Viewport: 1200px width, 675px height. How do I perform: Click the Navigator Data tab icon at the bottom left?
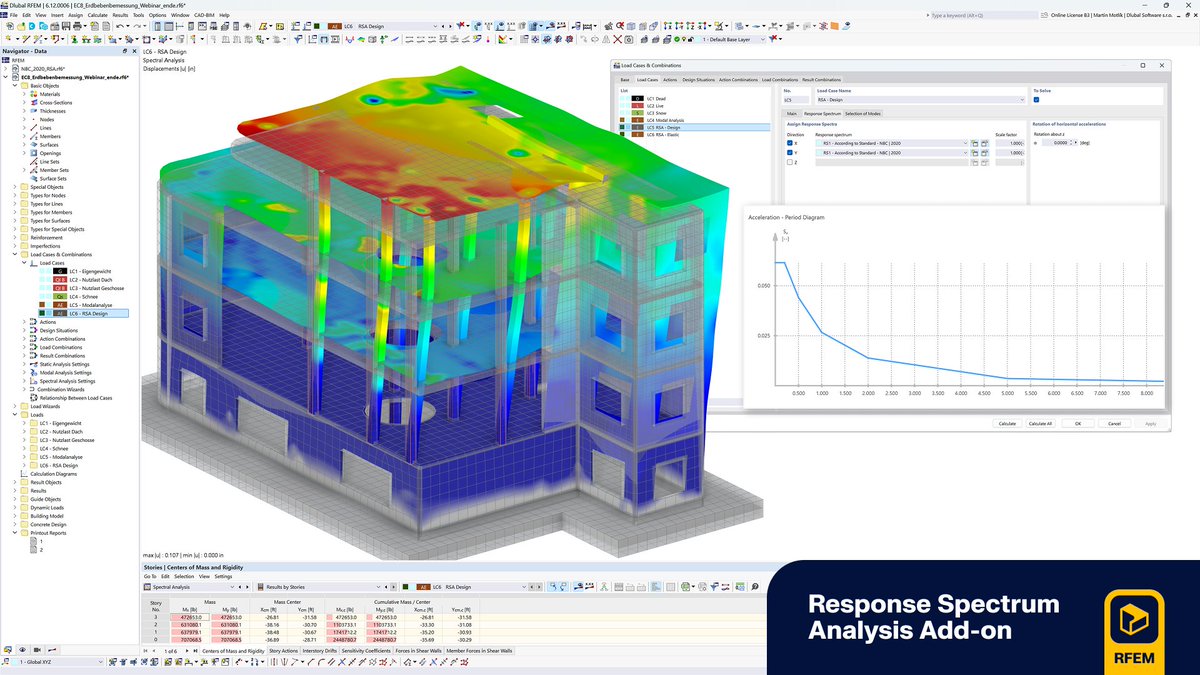tap(9, 650)
